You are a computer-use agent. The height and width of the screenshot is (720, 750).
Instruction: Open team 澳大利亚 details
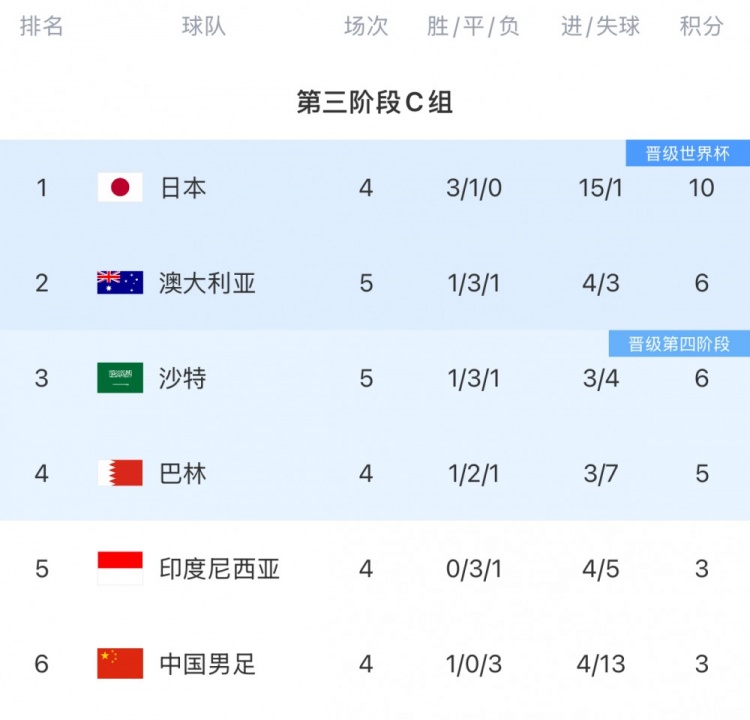pos(207,283)
